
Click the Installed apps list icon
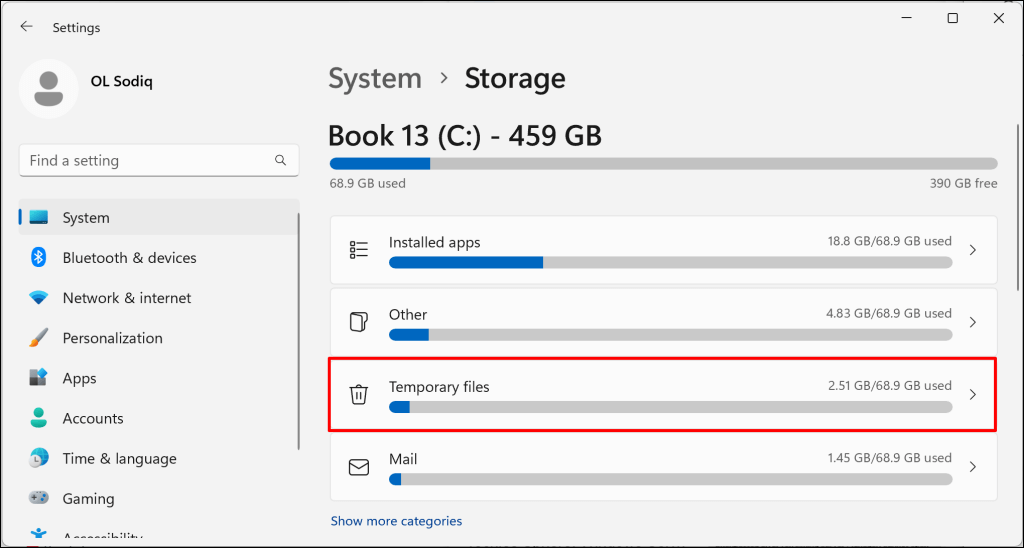pos(359,250)
